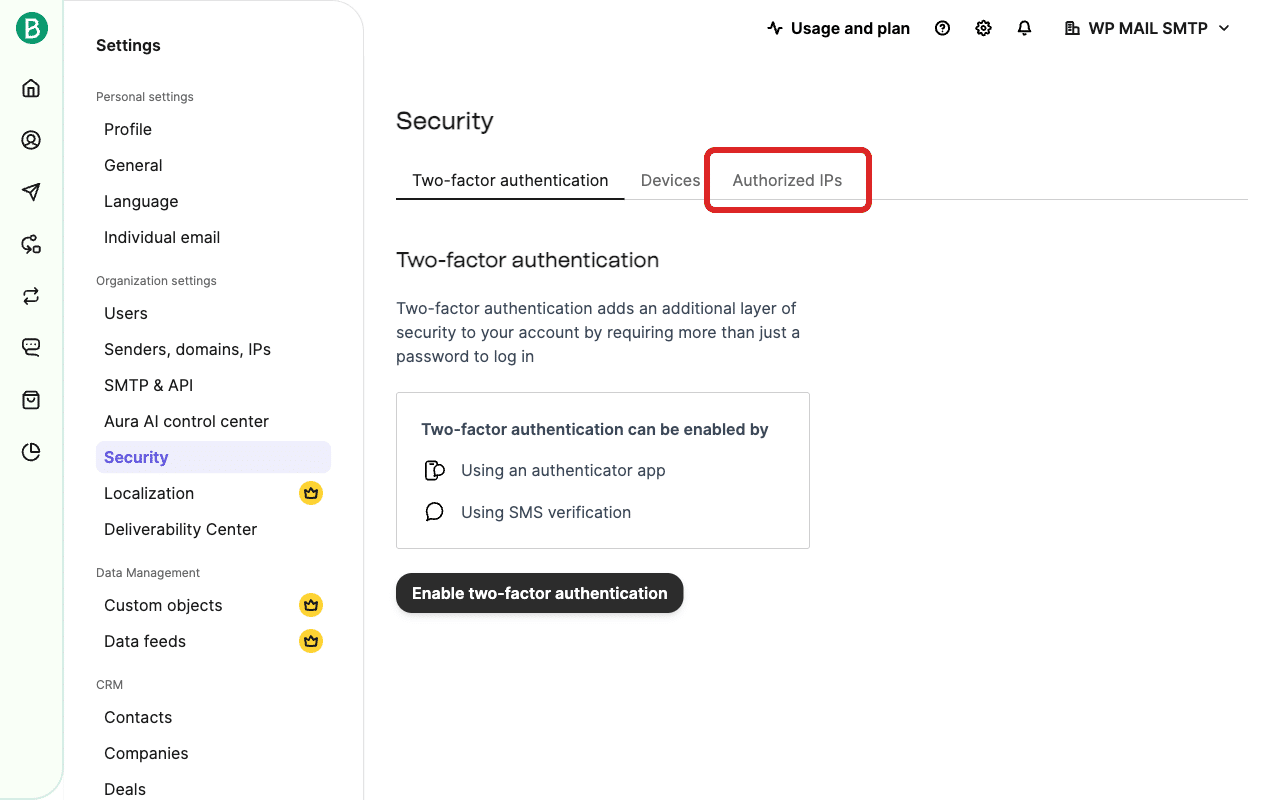Open Automations icon in left rail
The image size is (1280, 800).
click(x=31, y=244)
